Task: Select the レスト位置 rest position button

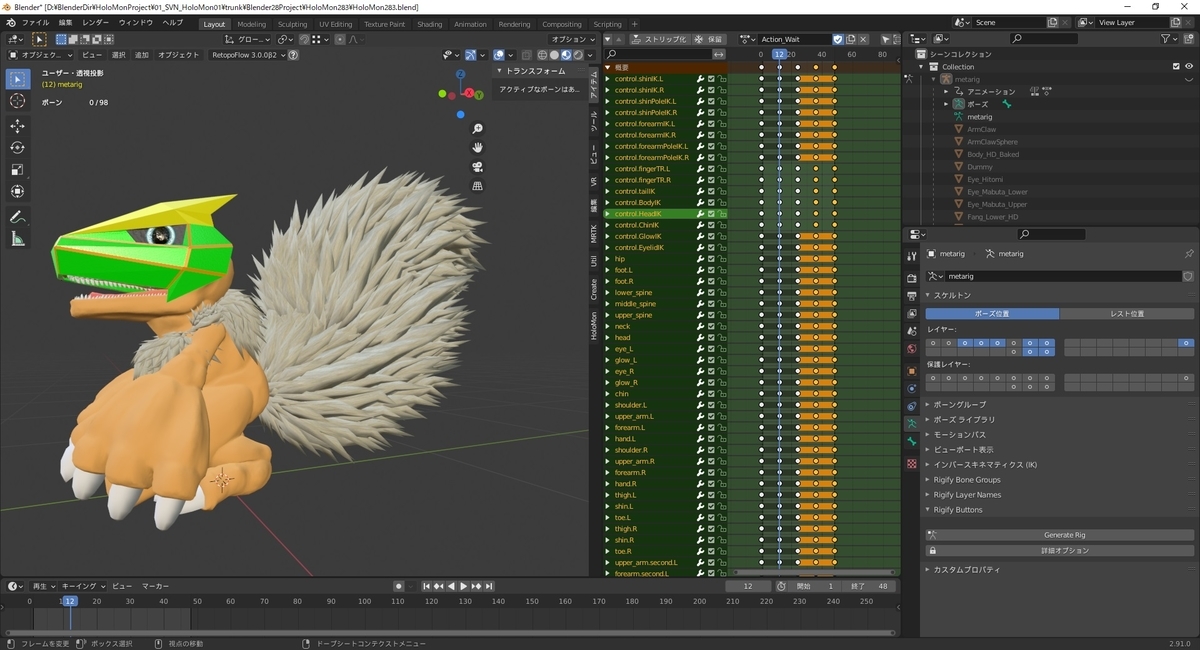Action: pos(1127,314)
